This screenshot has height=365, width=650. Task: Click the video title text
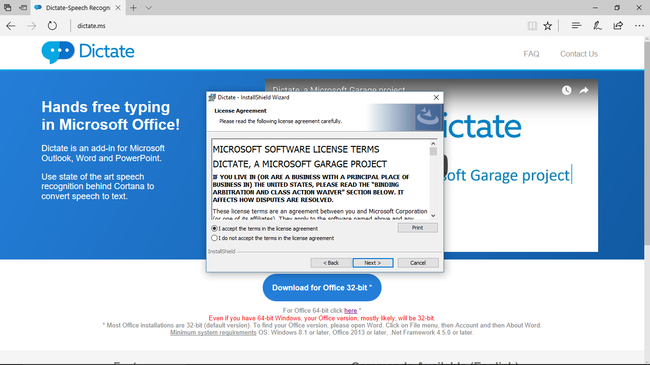pos(339,90)
